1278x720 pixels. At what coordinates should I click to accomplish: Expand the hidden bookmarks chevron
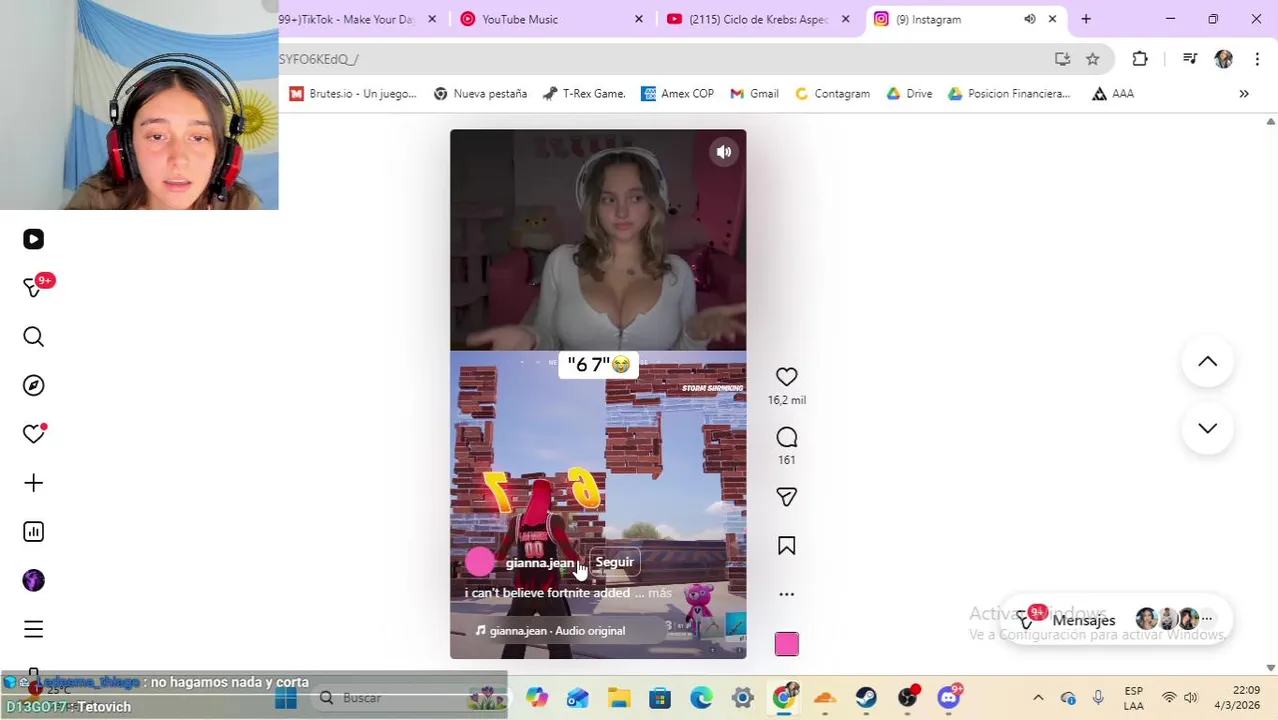pyautogui.click(x=1244, y=93)
